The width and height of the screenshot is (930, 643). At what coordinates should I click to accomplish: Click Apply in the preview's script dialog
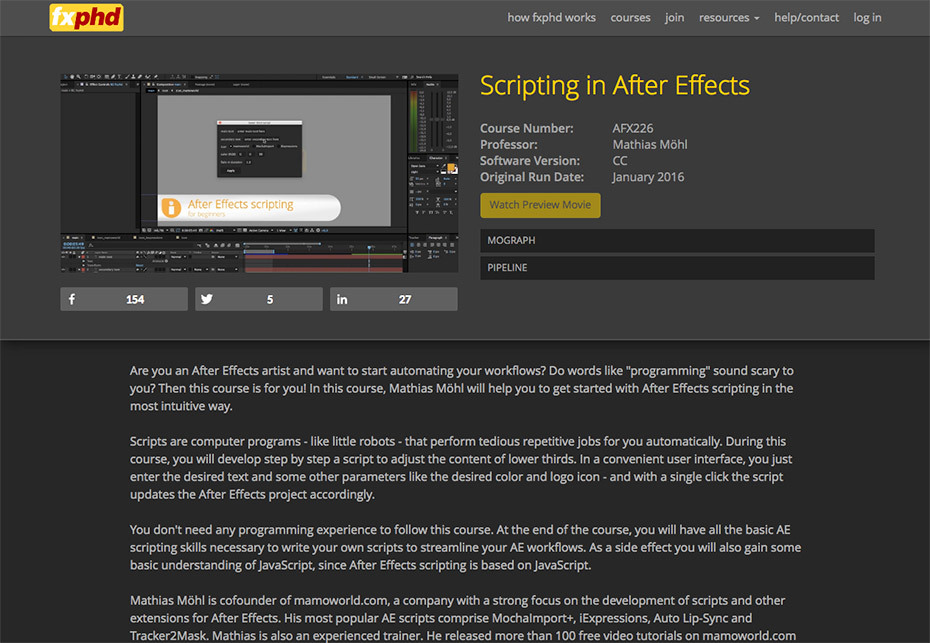(231, 170)
